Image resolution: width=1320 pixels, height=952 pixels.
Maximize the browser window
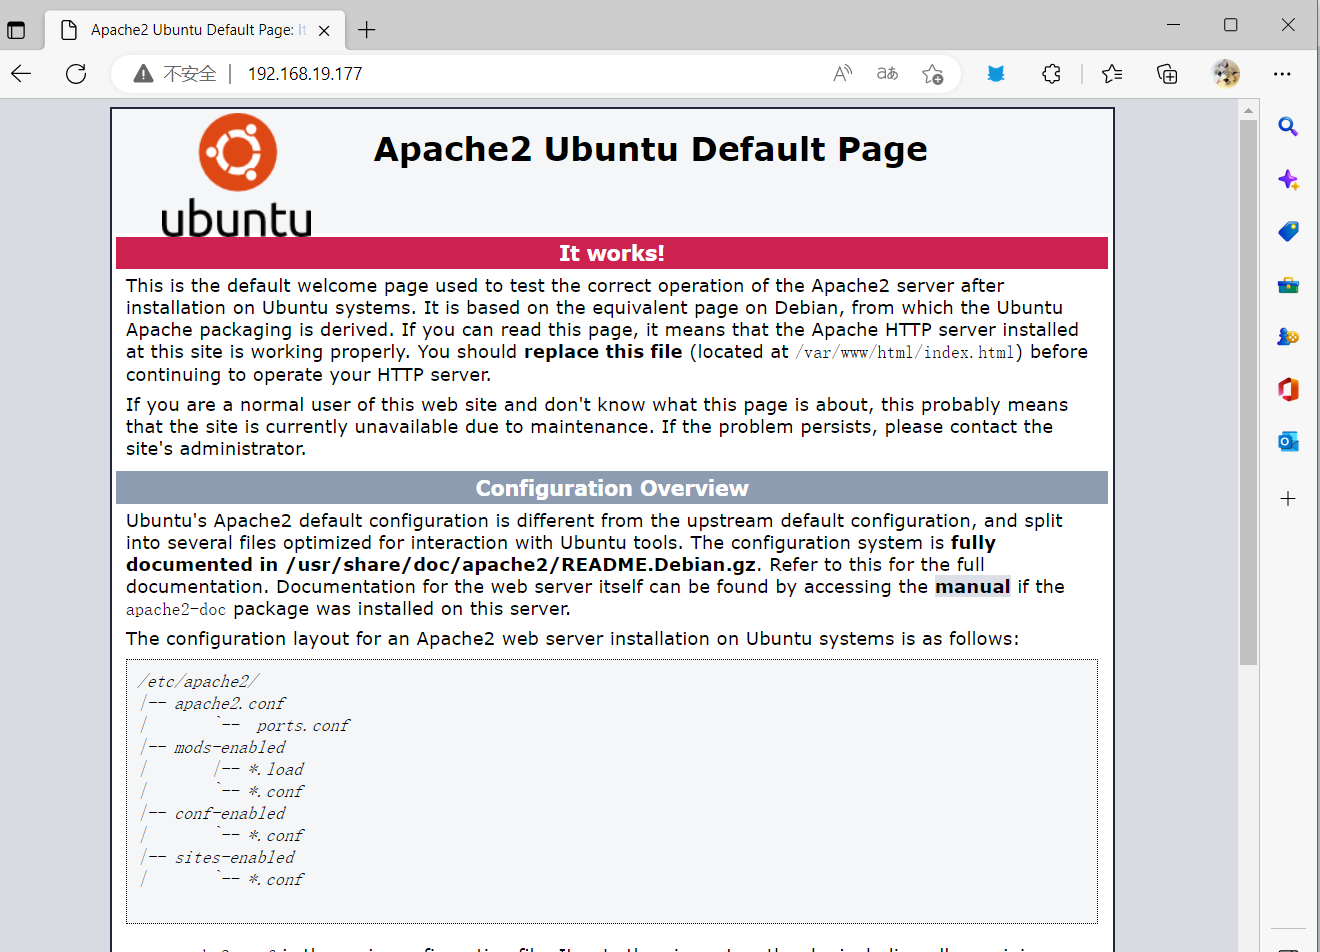[x=1231, y=25]
